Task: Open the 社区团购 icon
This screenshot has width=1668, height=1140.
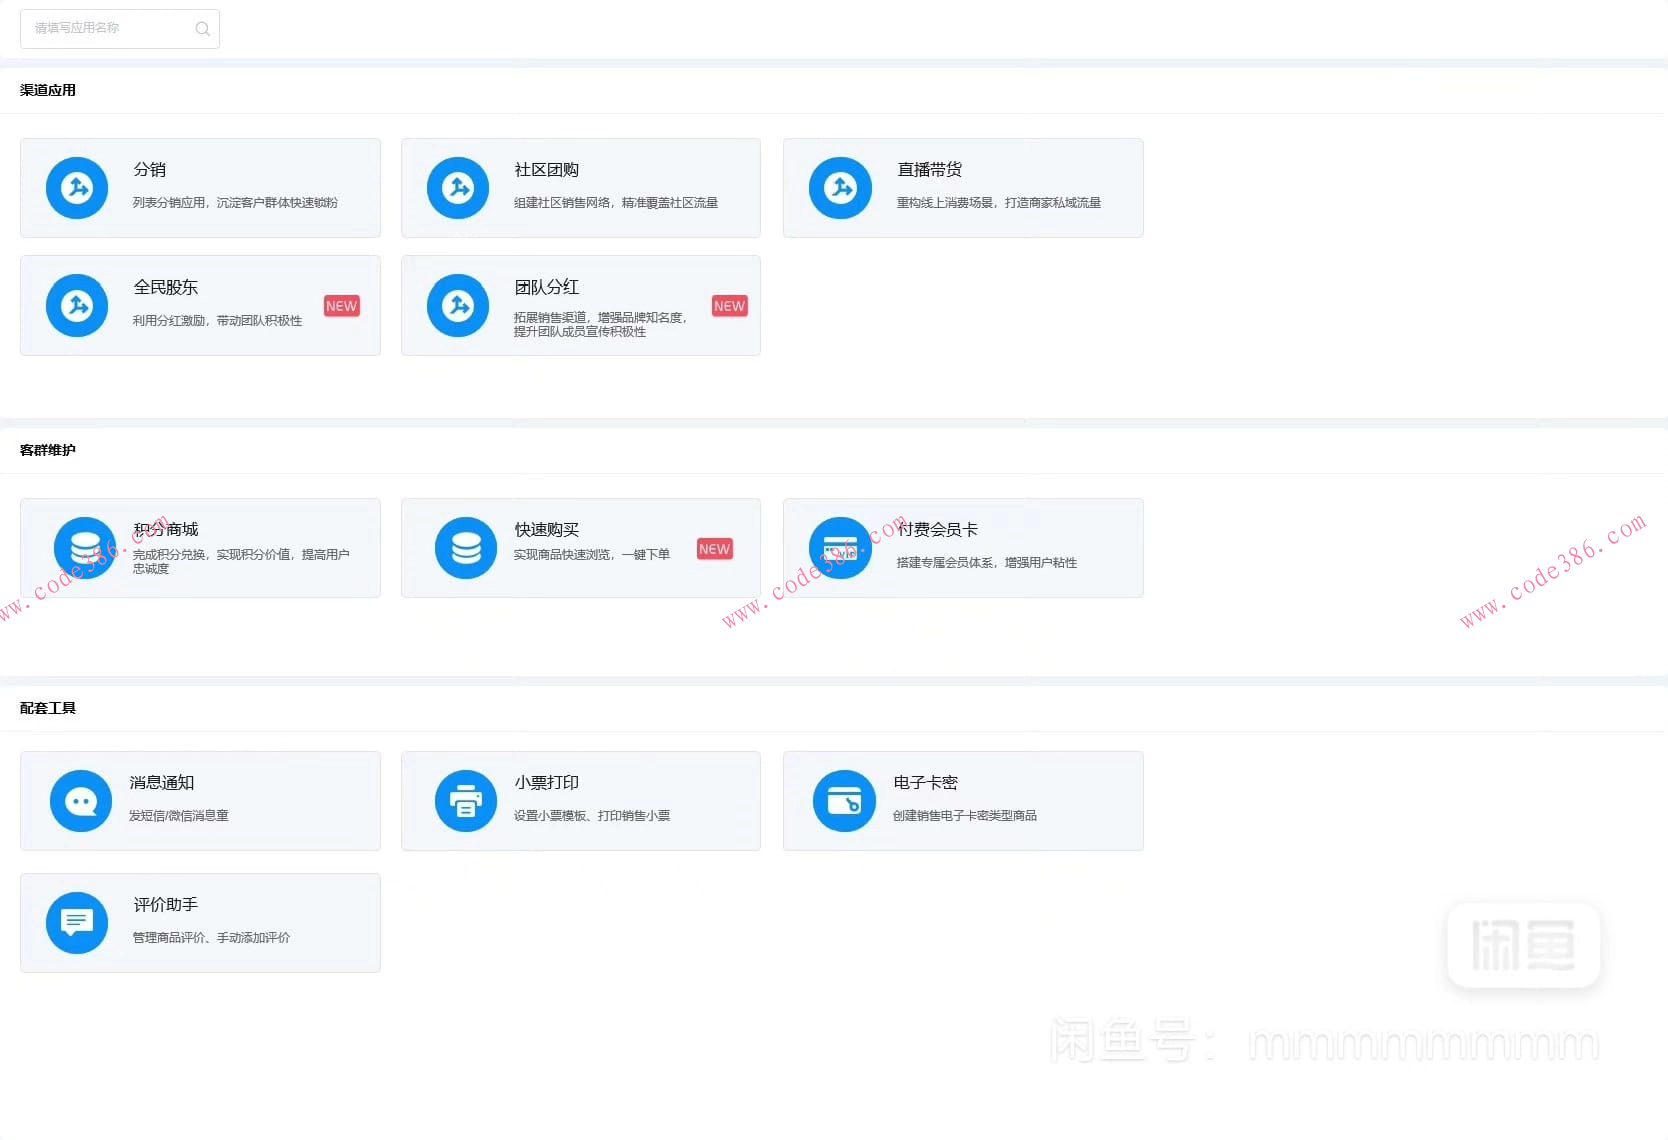Action: coord(458,188)
